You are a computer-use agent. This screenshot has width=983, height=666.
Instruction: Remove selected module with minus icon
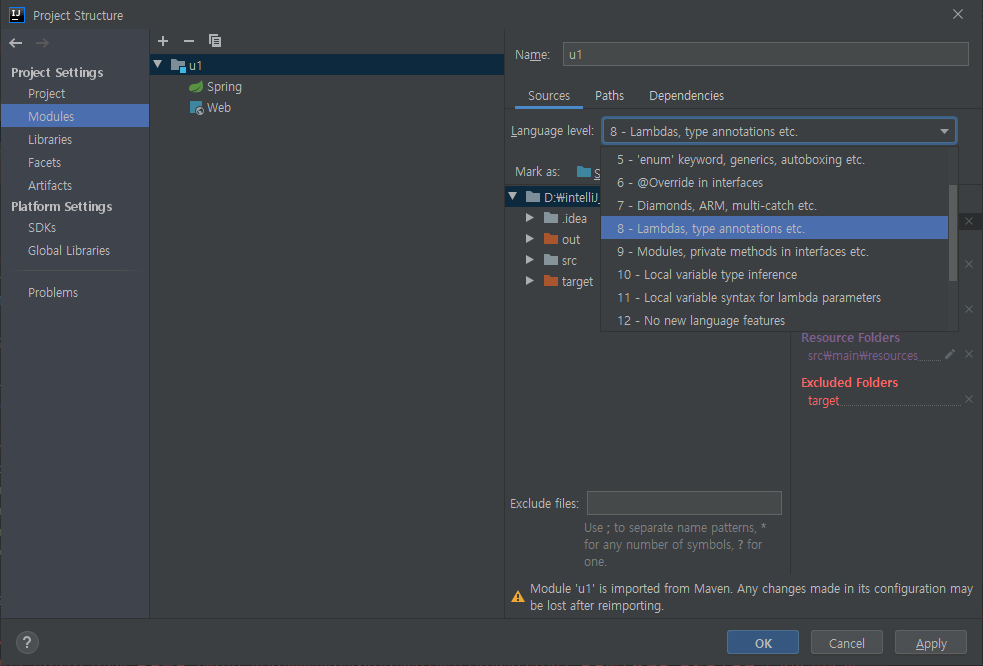pos(189,41)
